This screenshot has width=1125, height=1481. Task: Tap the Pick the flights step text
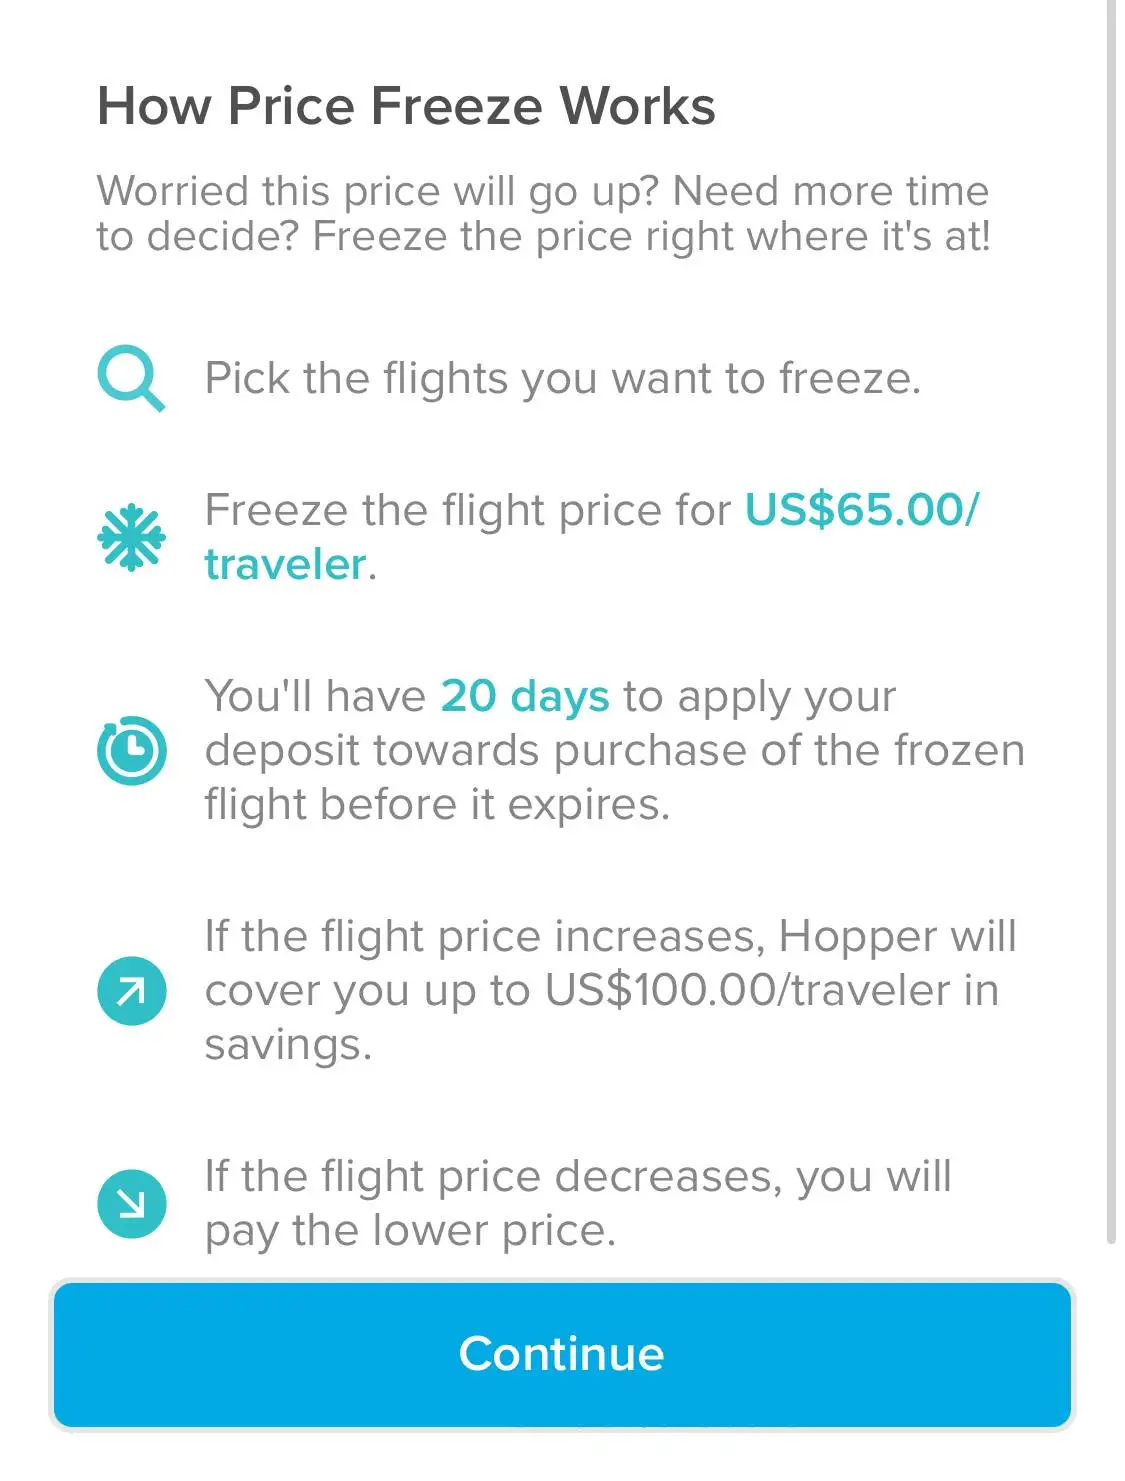tap(563, 379)
